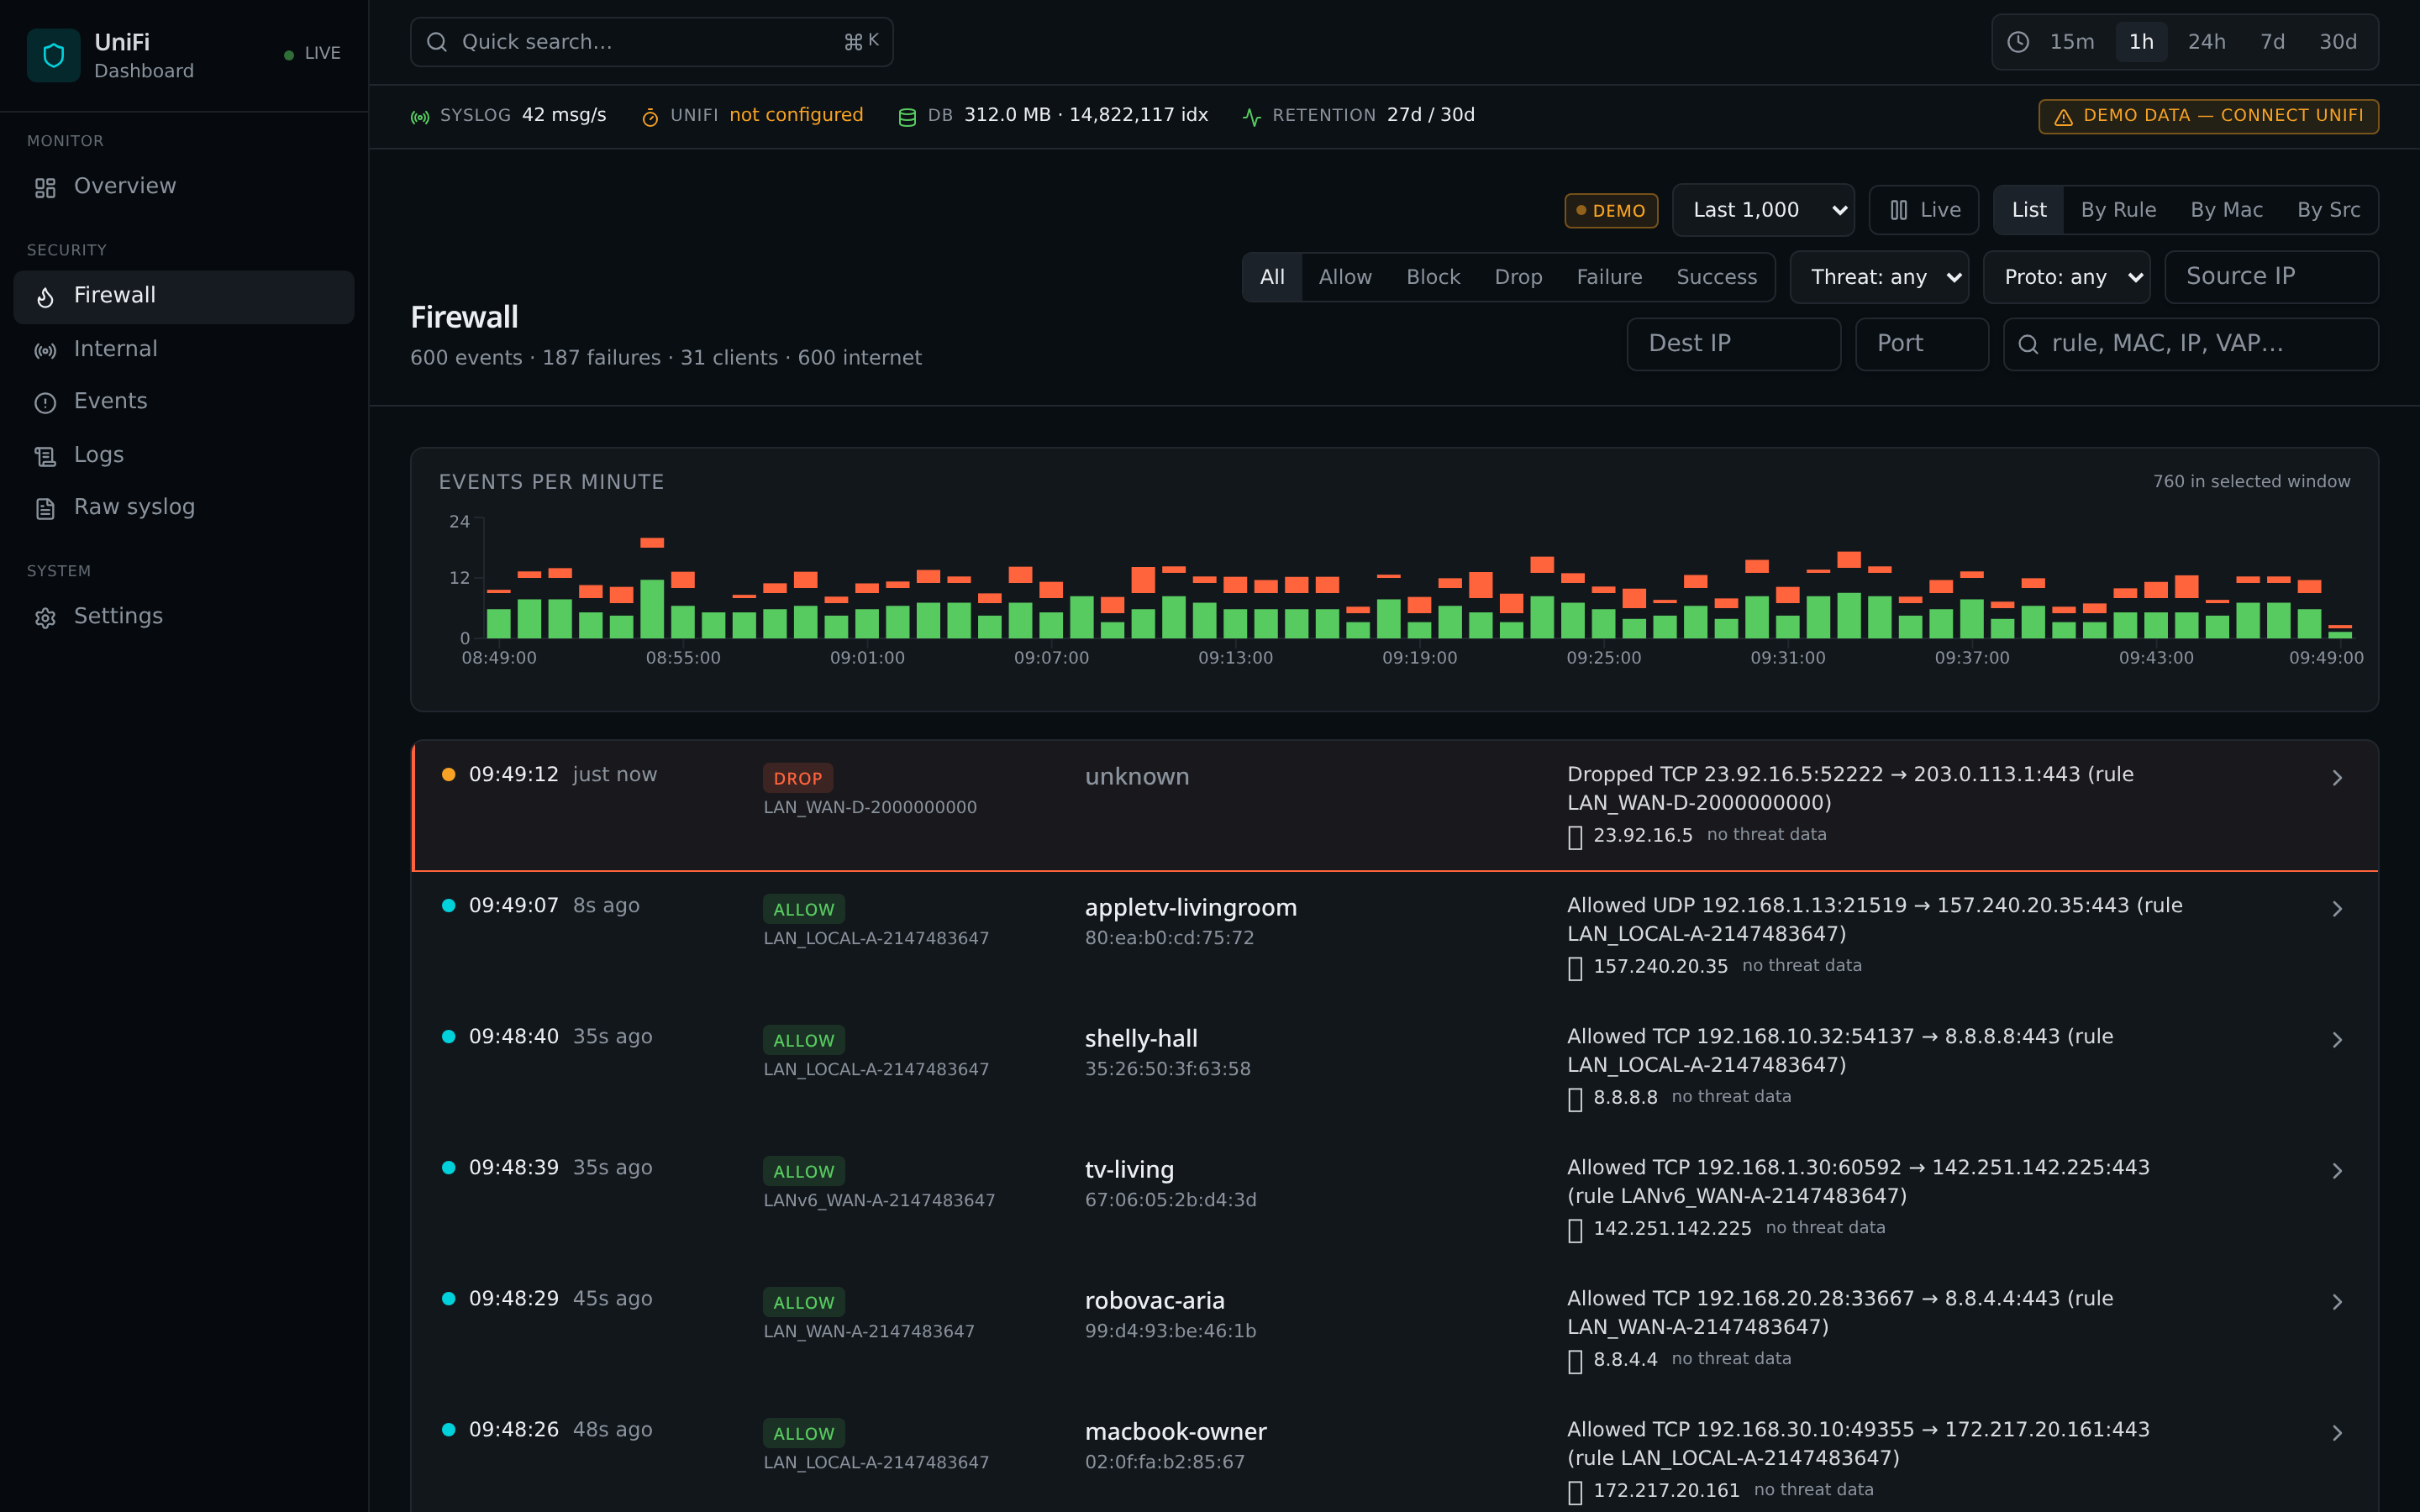Viewport: 2420px width, 1512px height.
Task: Expand the appletv-livingroom event row chevron
Action: [2337, 909]
